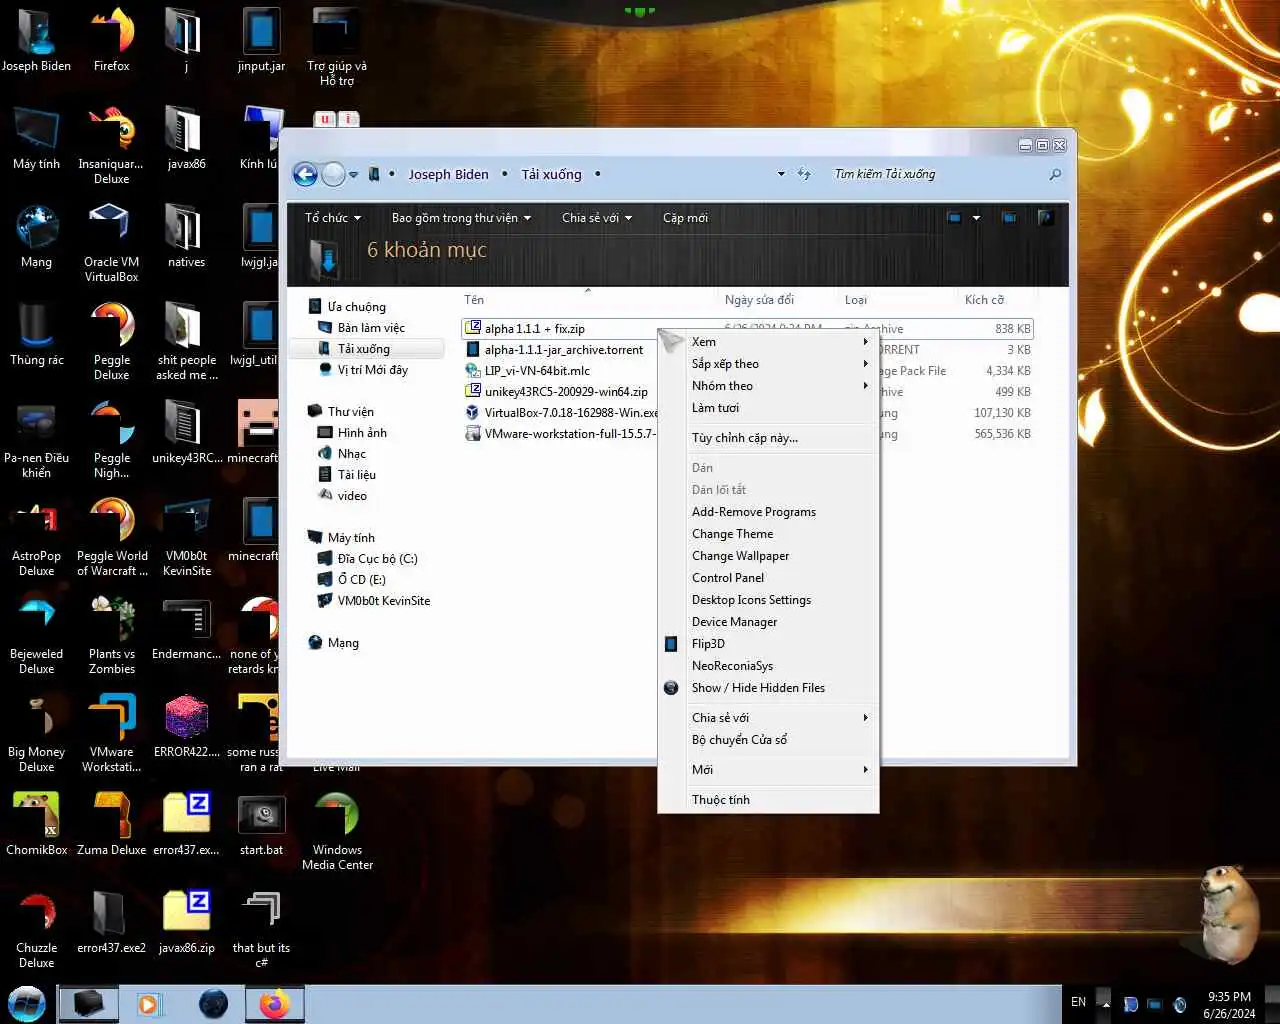The height and width of the screenshot is (1024, 1280).
Task: Choose Change Wallpaper from context menu
Action: click(x=768, y=556)
